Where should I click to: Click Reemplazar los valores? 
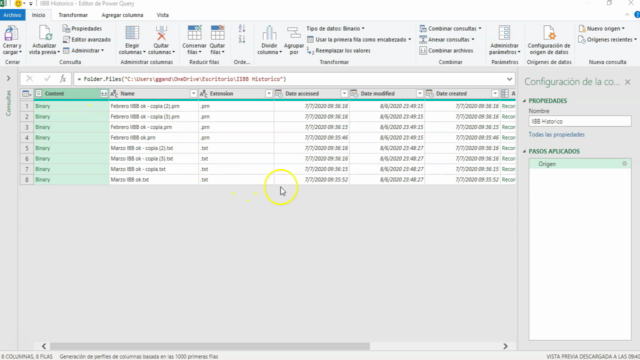tap(338, 51)
